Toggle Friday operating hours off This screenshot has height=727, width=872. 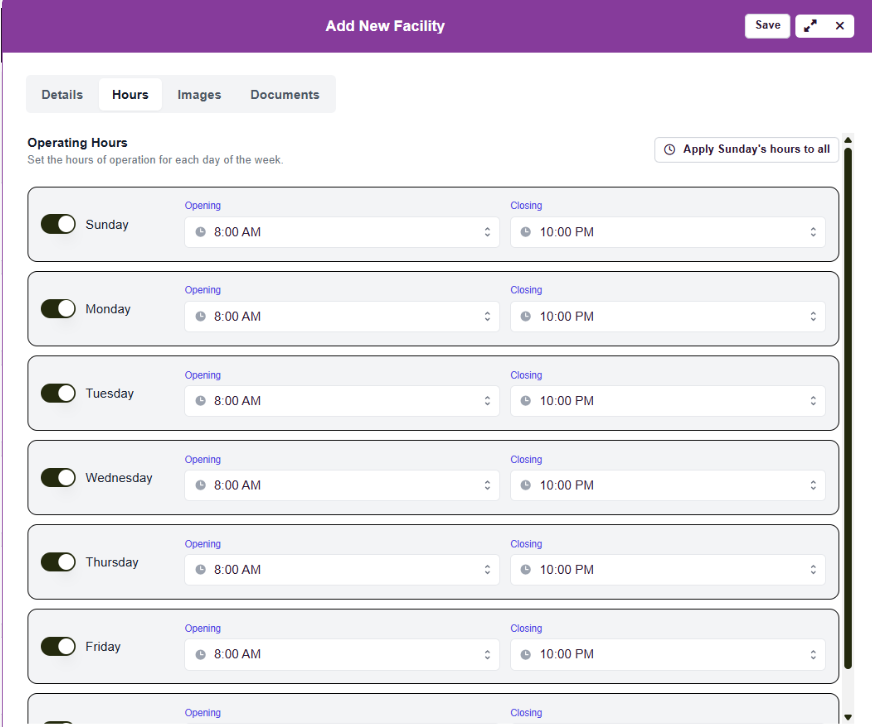point(58,647)
